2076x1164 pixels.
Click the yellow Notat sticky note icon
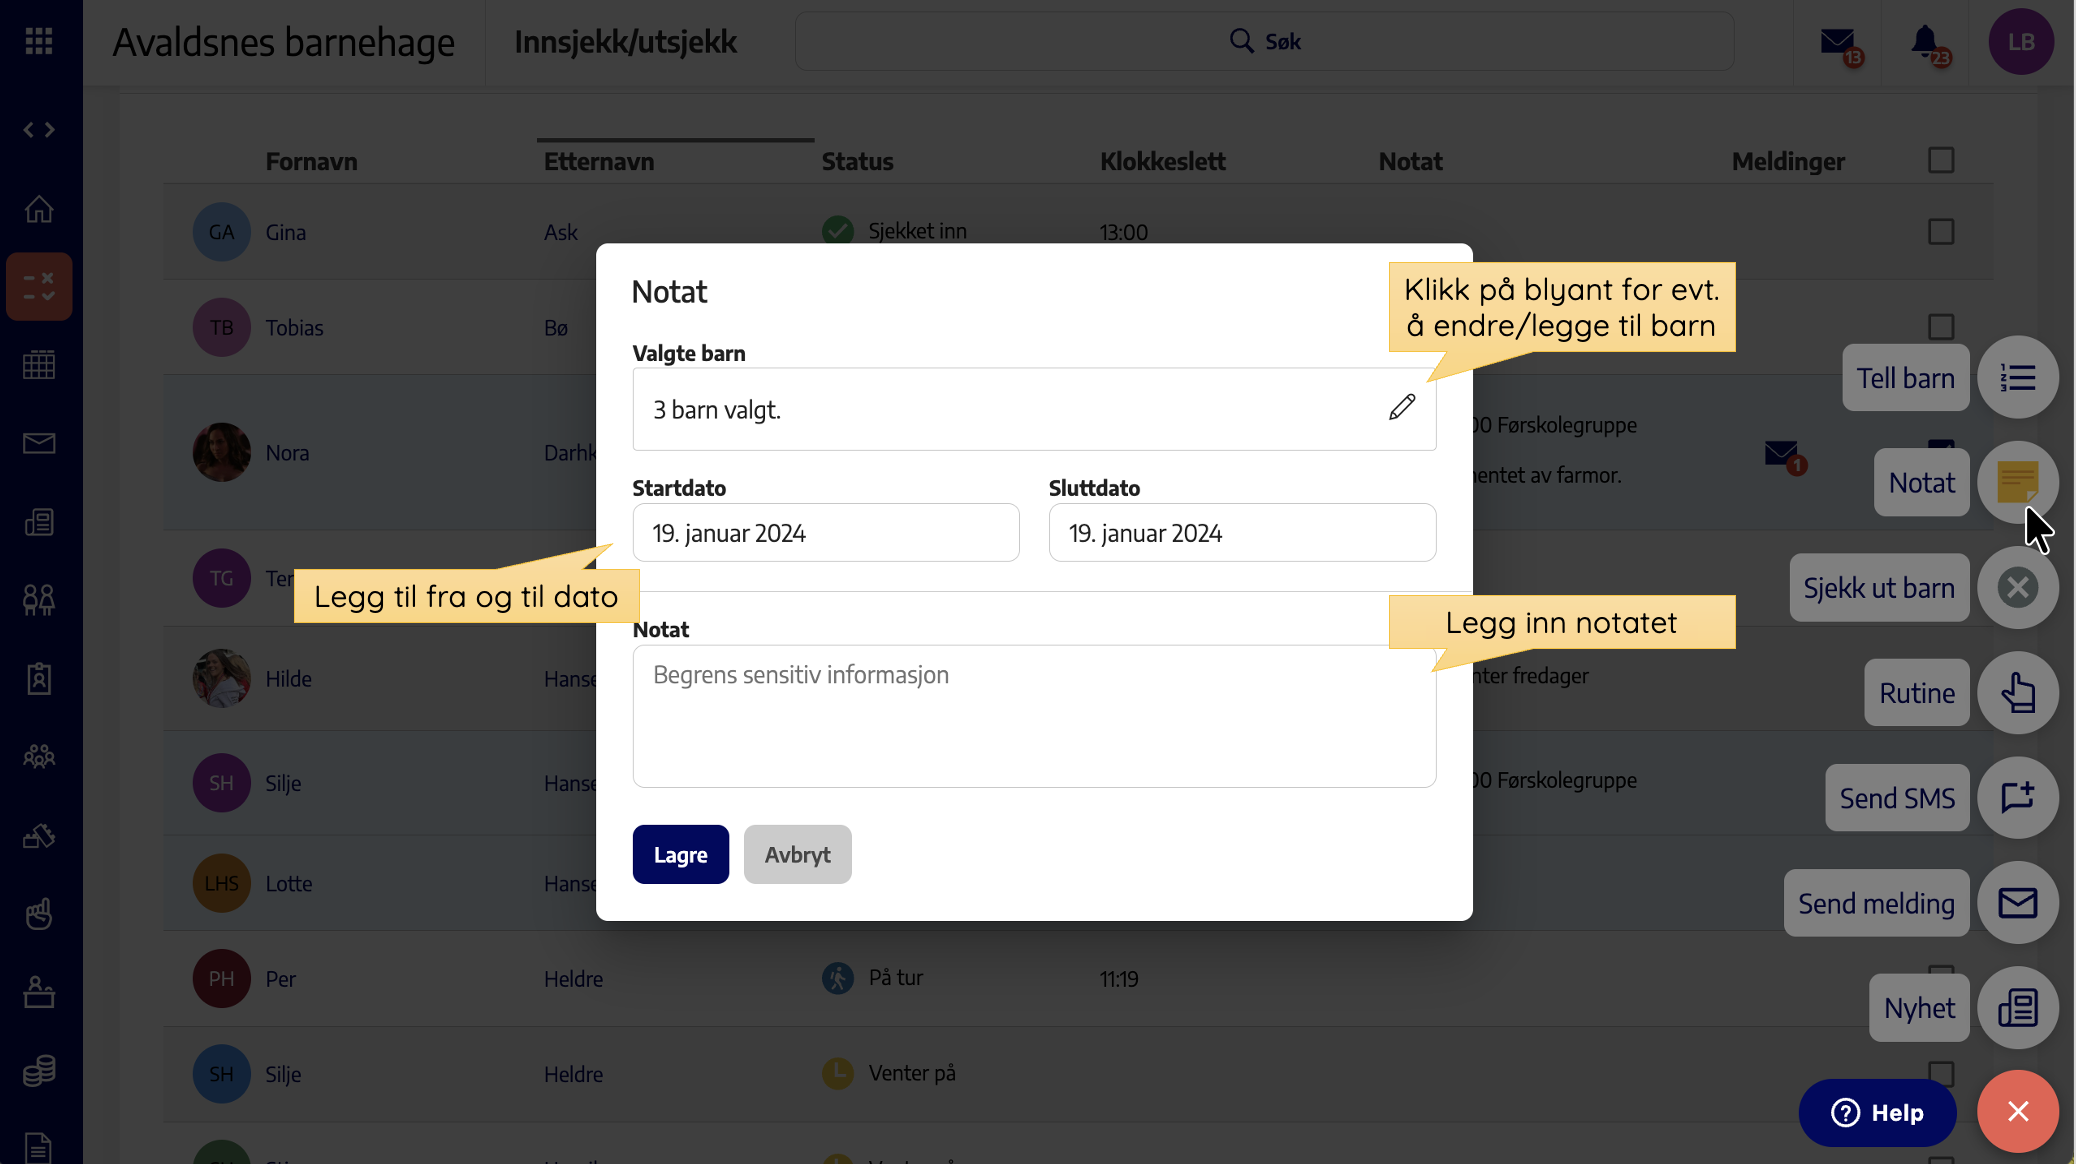coord(2017,482)
